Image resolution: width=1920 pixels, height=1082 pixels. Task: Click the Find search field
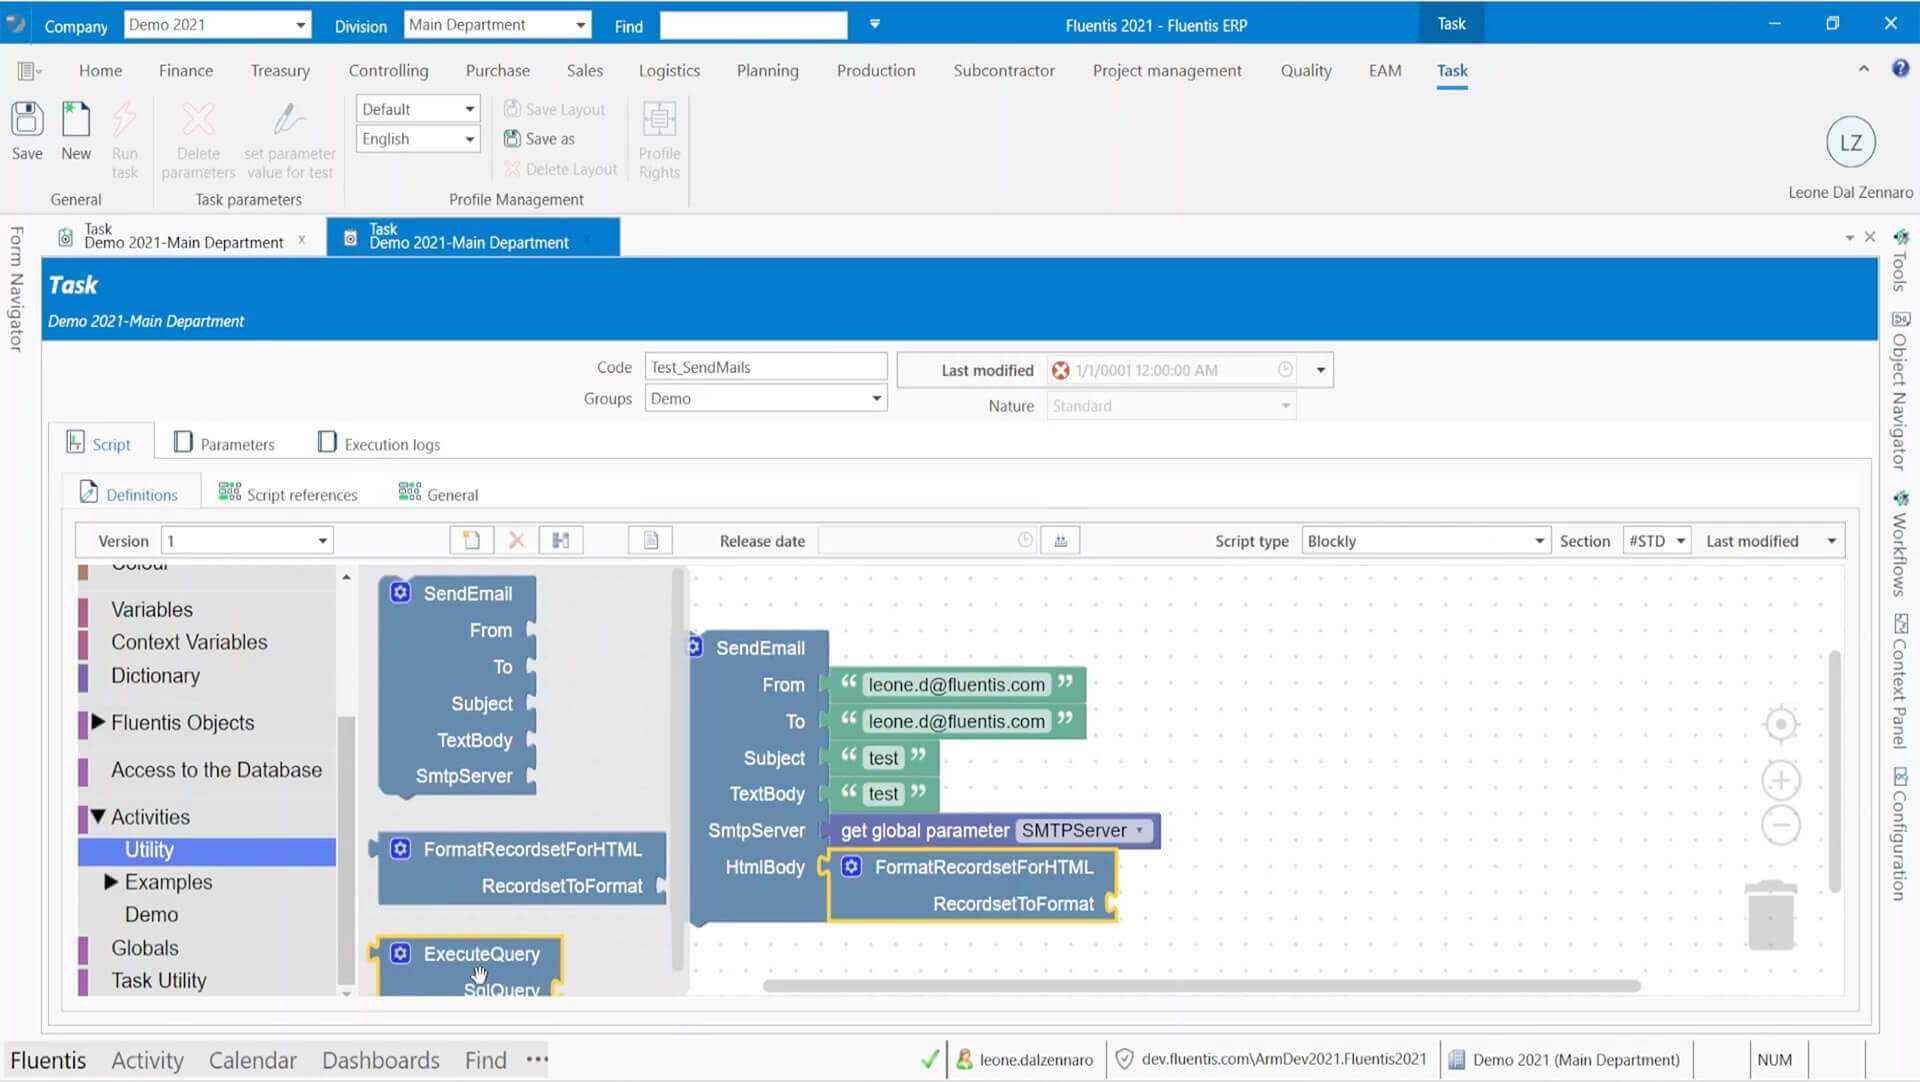pyautogui.click(x=753, y=25)
